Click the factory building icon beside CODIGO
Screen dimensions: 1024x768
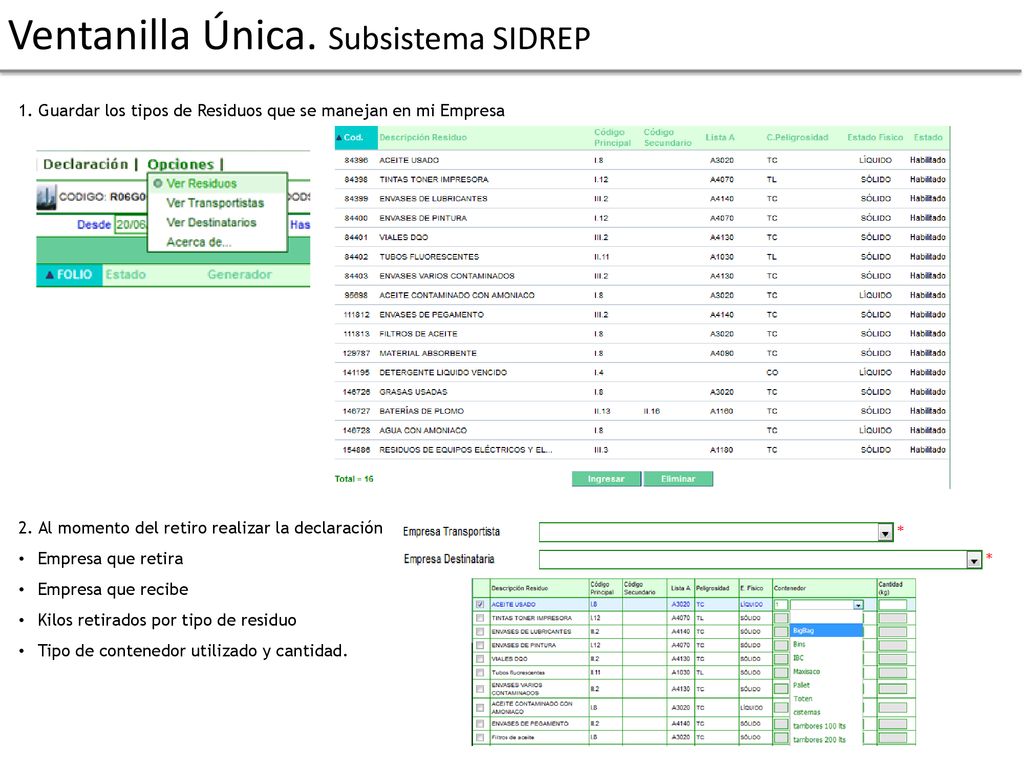[46, 198]
